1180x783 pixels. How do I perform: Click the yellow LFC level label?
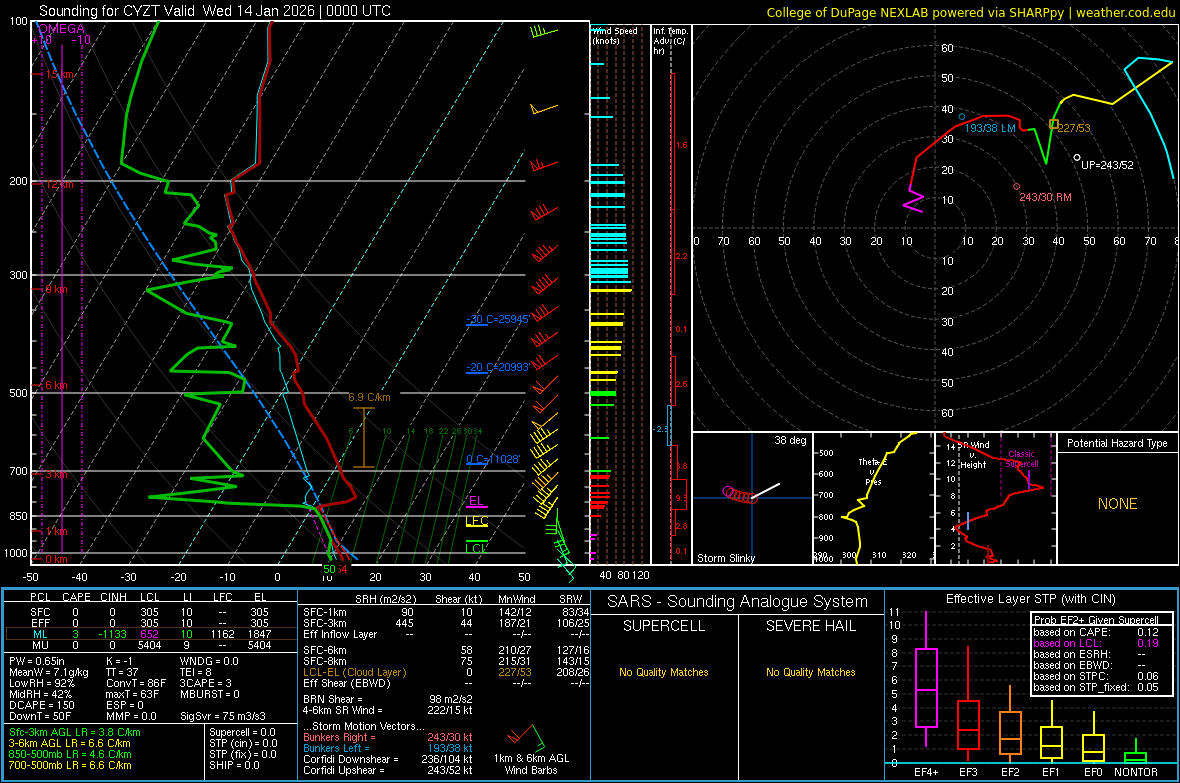tap(477, 521)
